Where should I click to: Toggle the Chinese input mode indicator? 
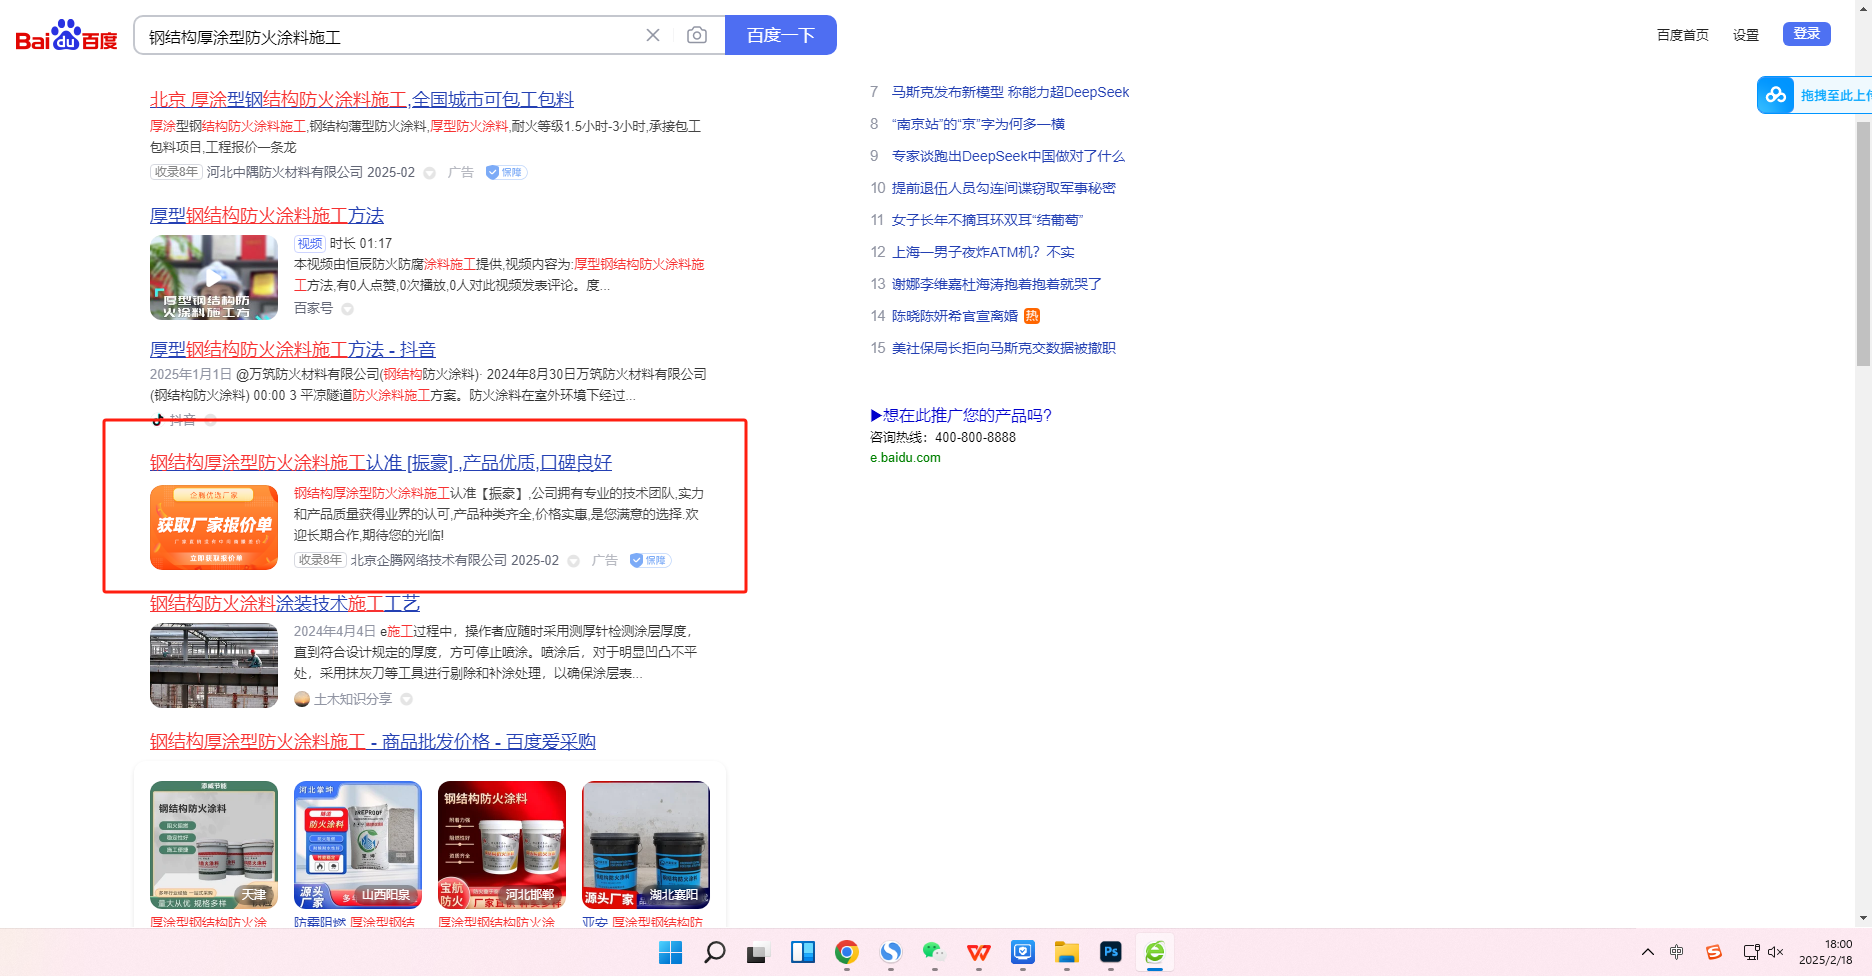(1677, 952)
